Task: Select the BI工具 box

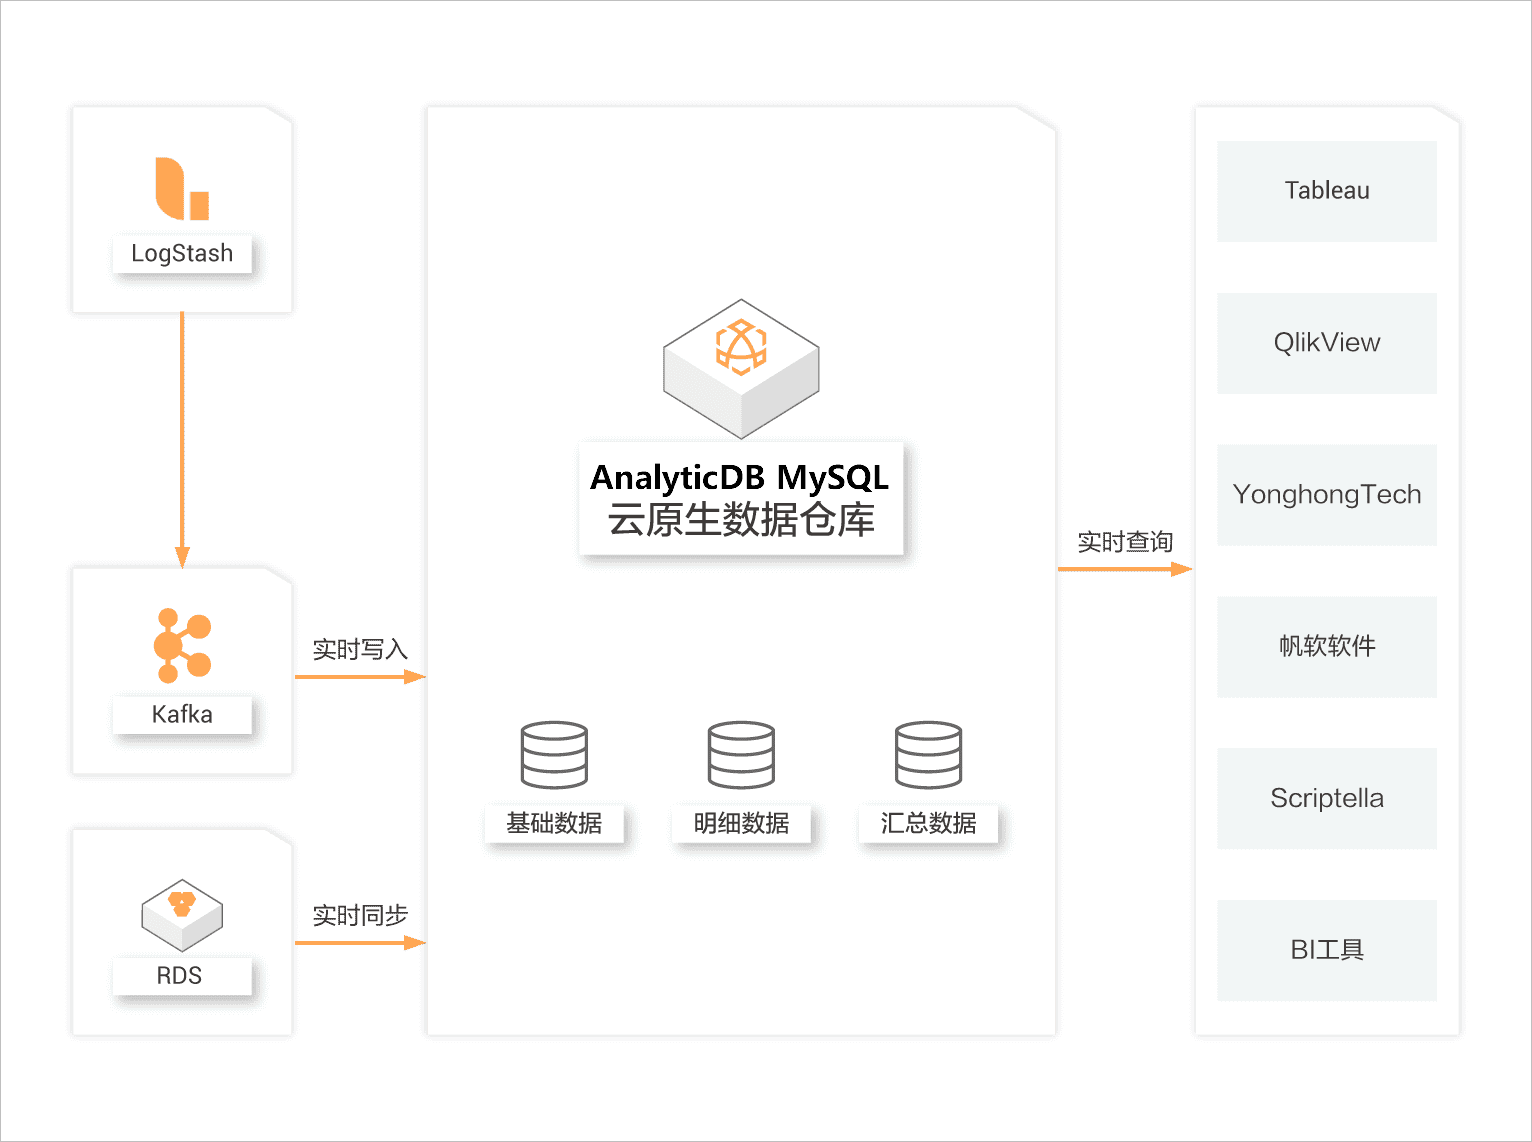Action: pos(1327,950)
